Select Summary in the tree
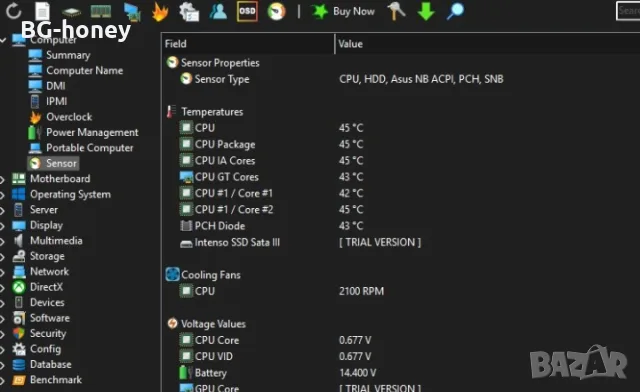This screenshot has height=392, width=640. coord(68,55)
